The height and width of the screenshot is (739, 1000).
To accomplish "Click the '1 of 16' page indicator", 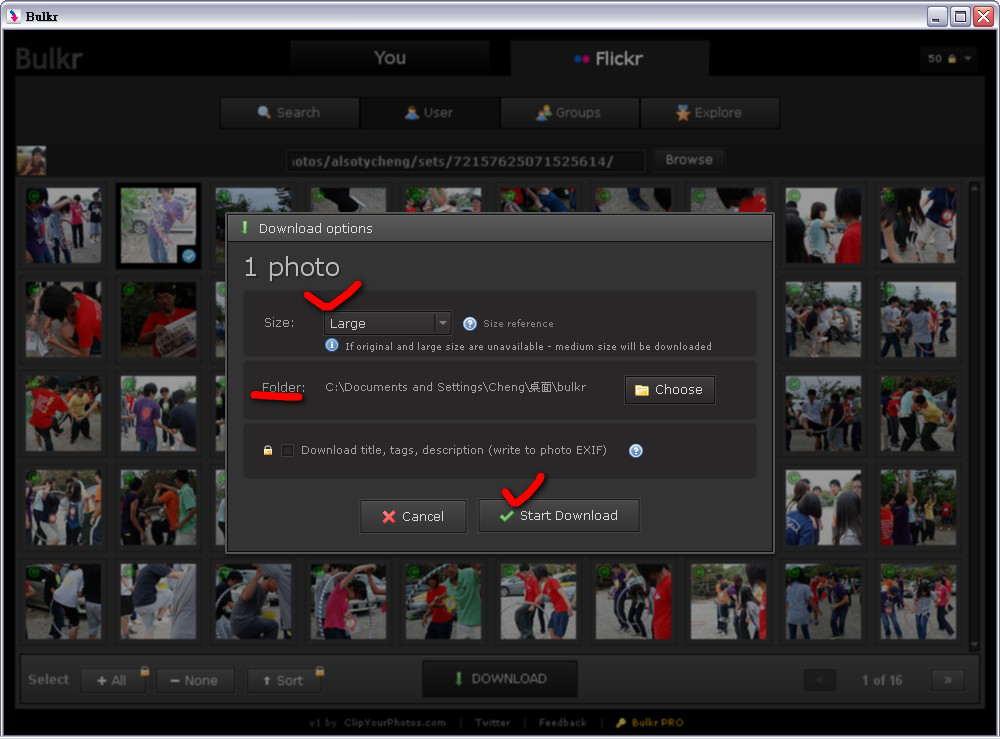I will (882, 680).
